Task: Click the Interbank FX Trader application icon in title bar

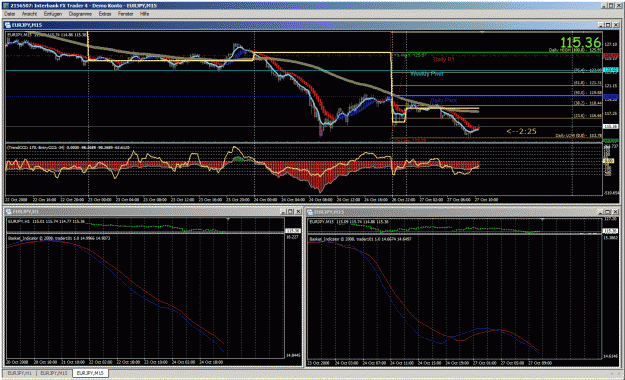Action: pyautogui.click(x=6, y=5)
